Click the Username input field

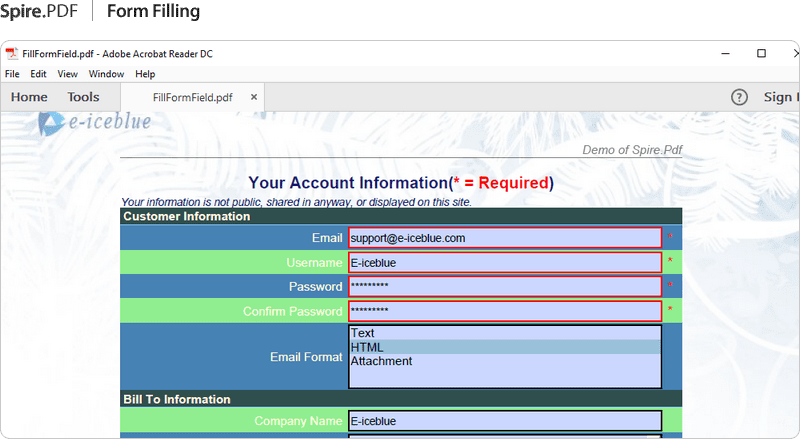(x=505, y=262)
